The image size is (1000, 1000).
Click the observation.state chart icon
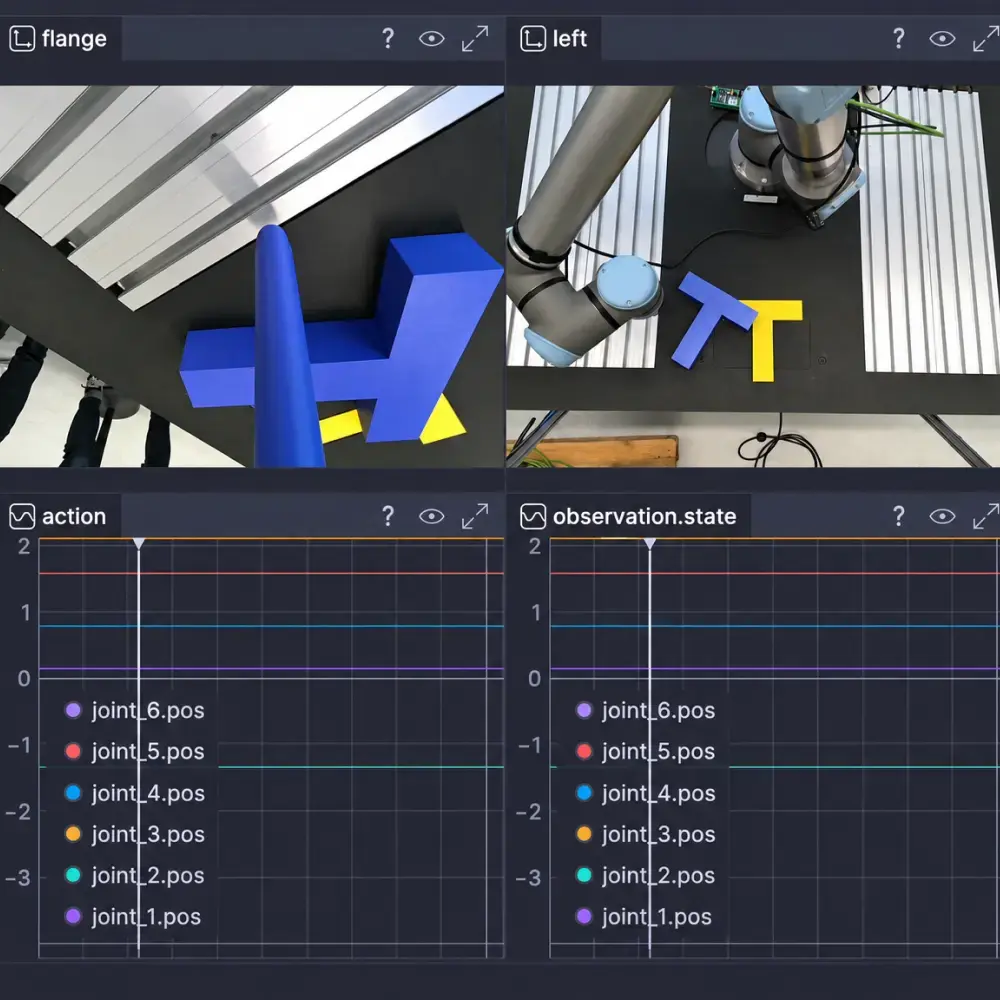533,517
